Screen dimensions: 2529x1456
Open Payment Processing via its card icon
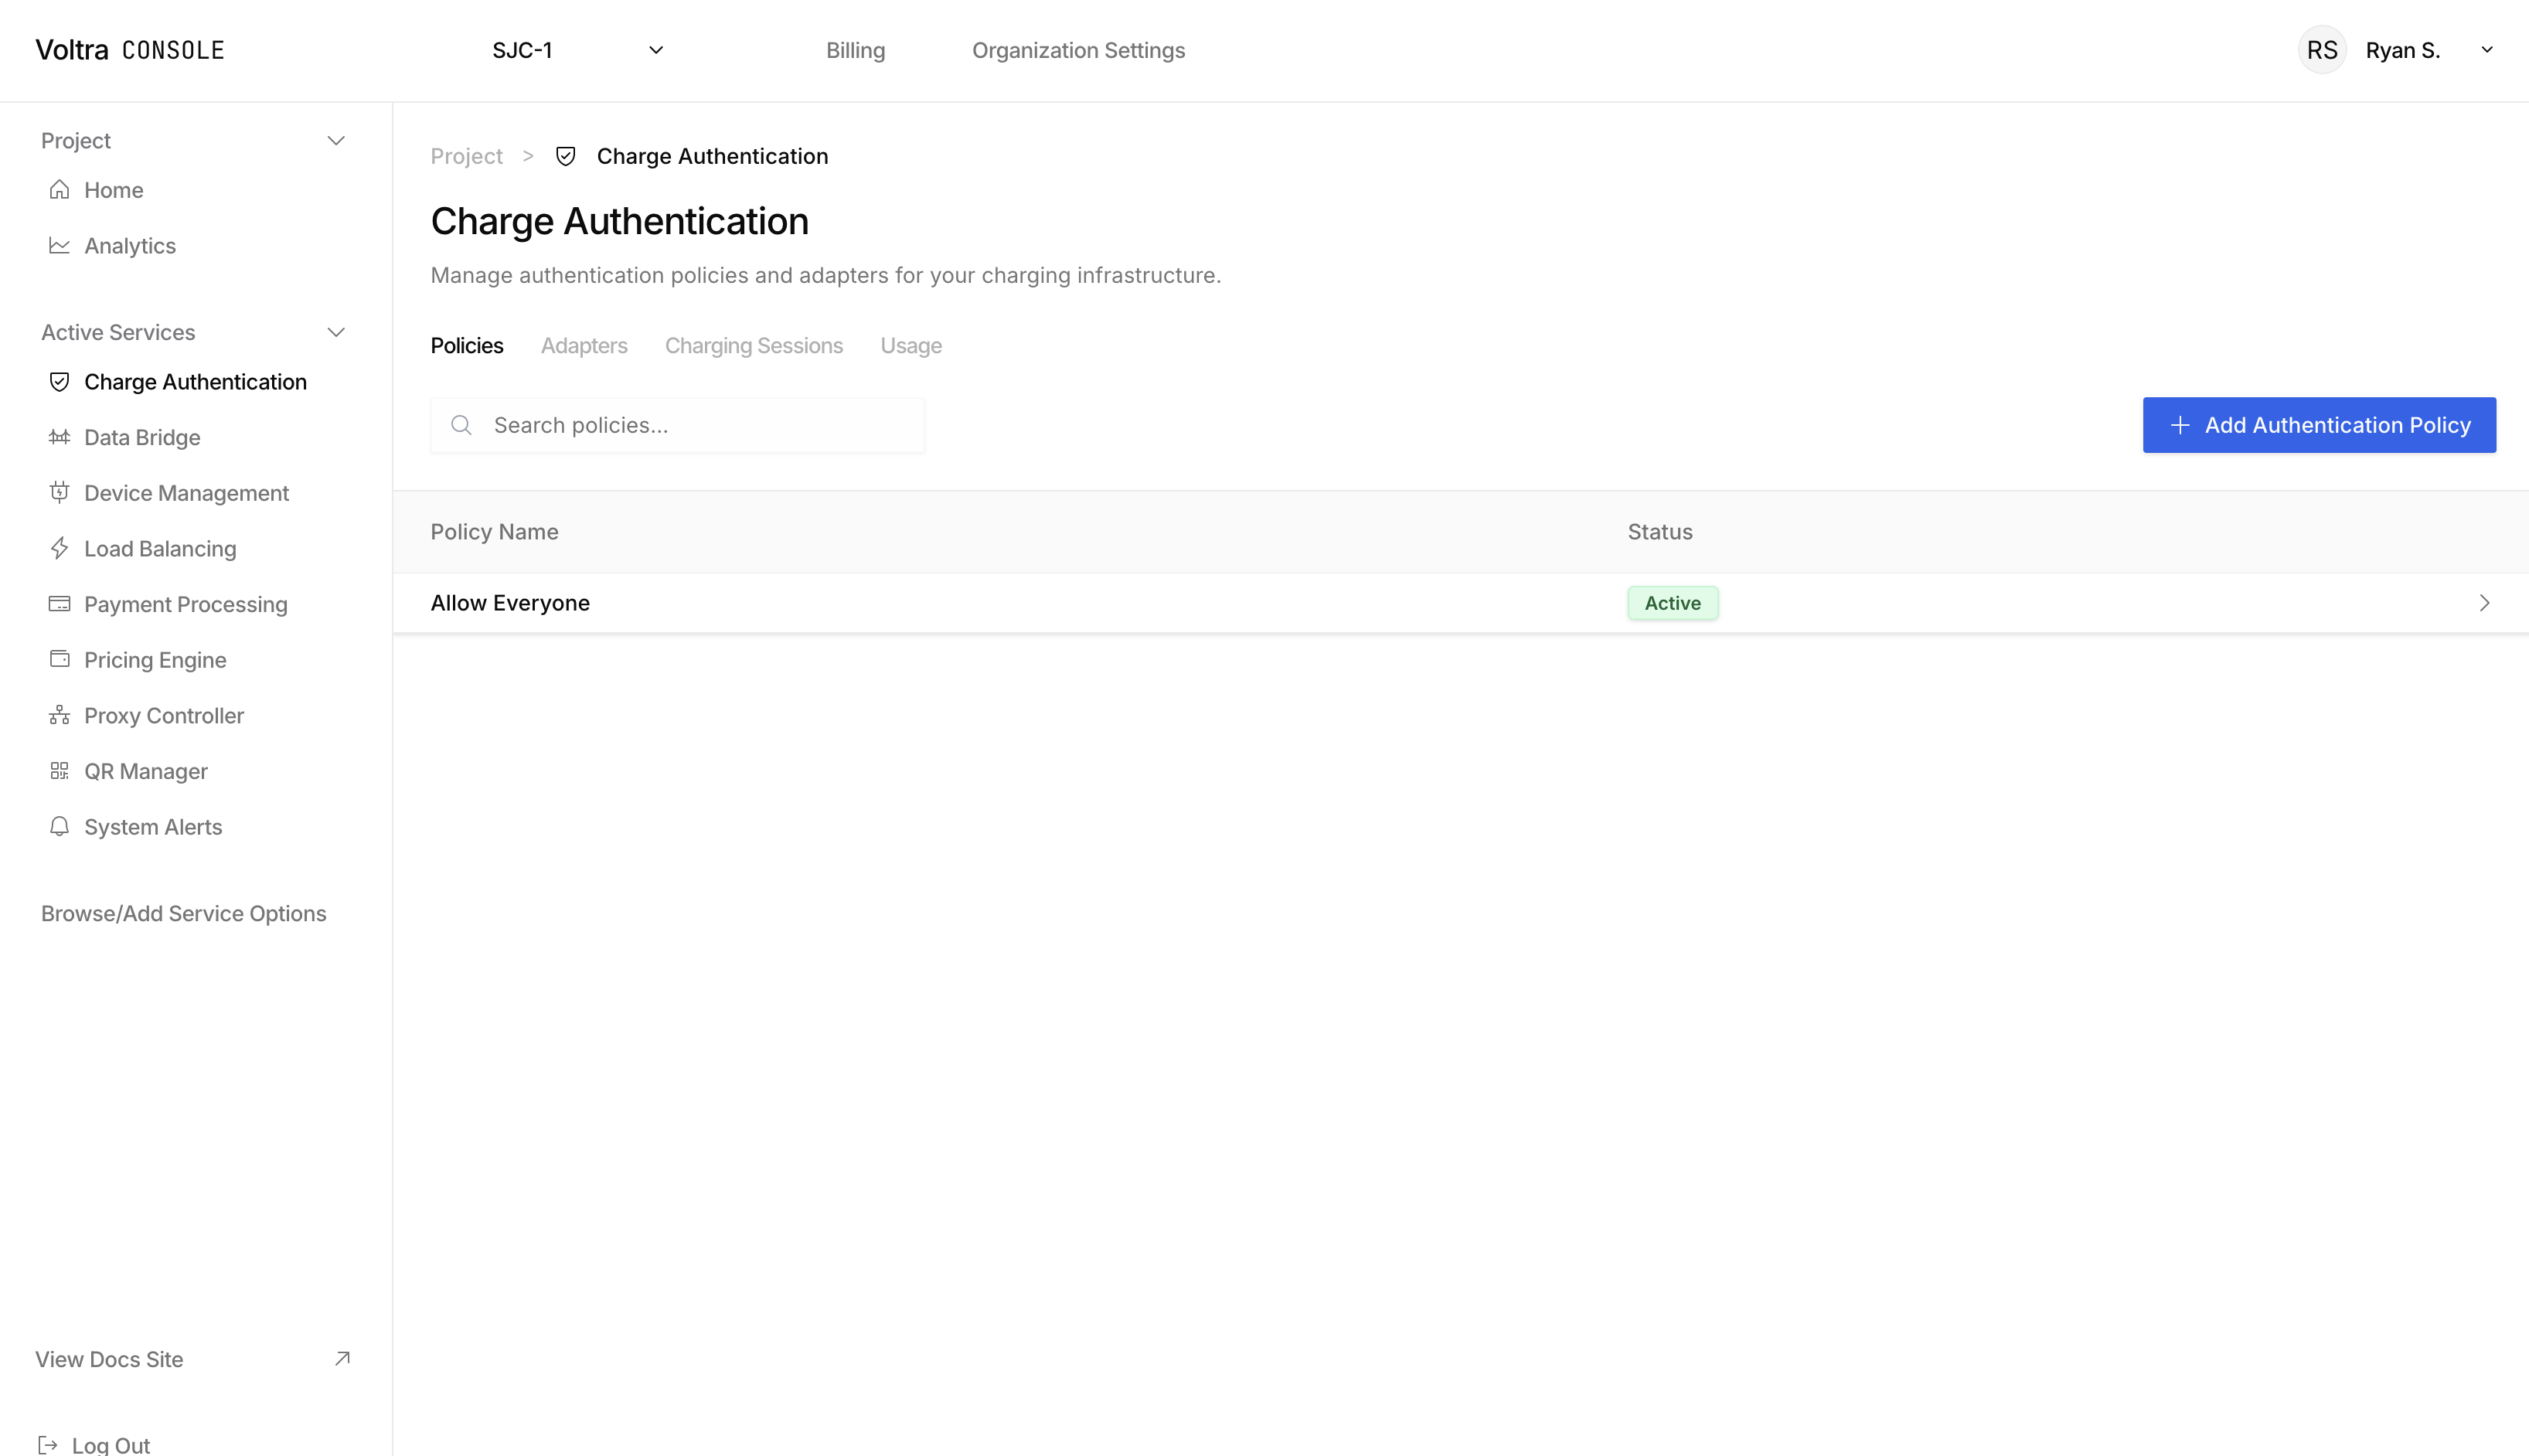point(59,603)
